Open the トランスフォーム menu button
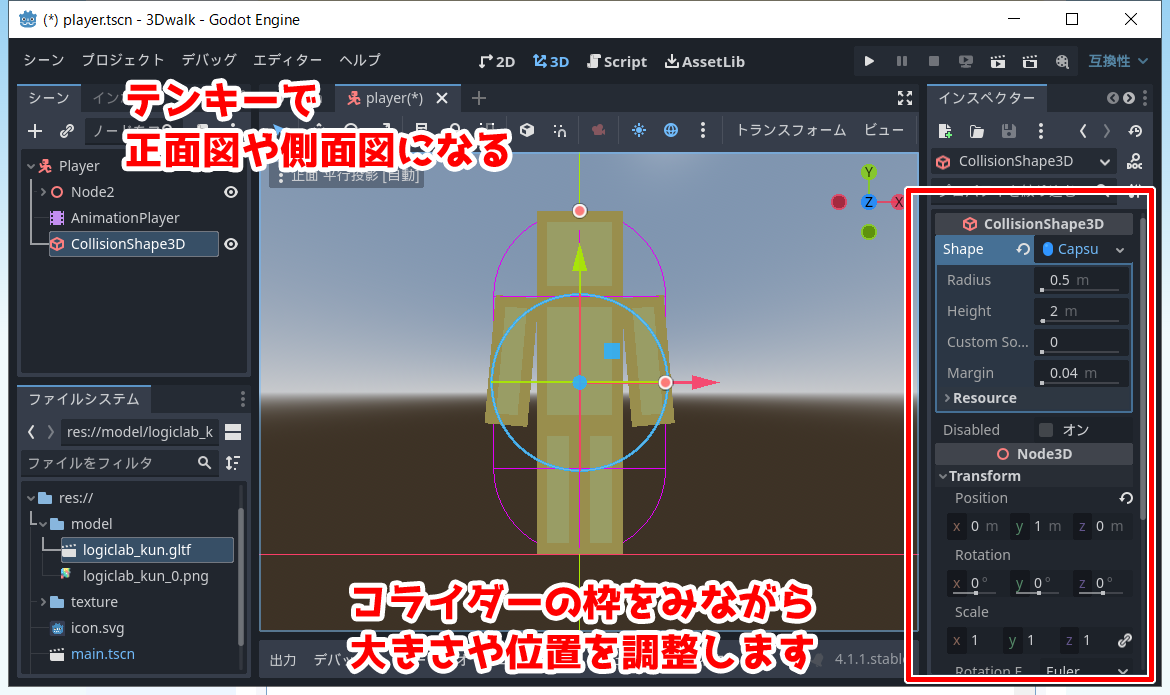Screen dimensions: 1170x695 coord(791,130)
